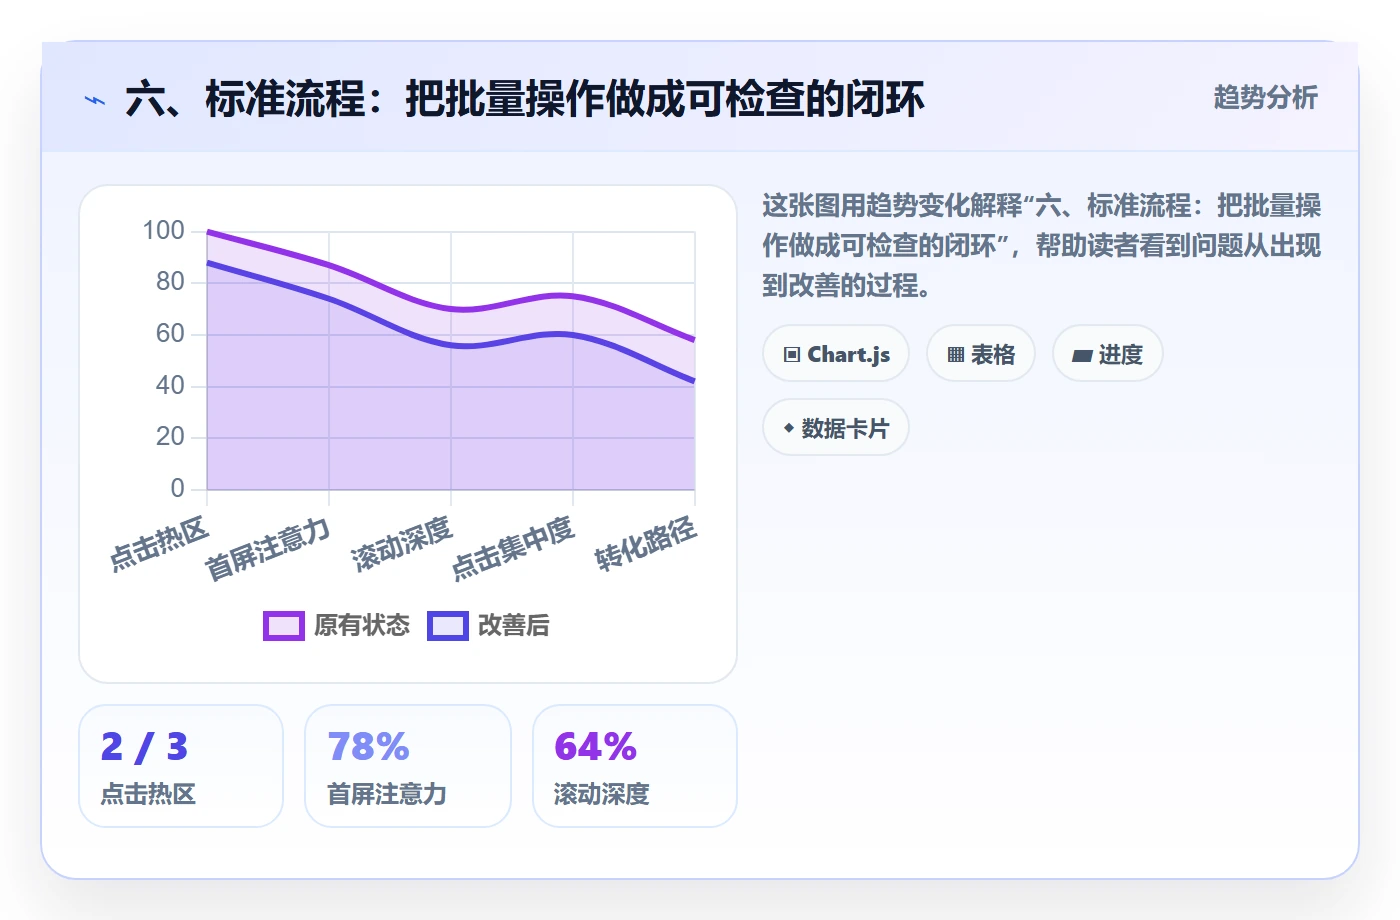Open the 64% 滚动深度 card
Image resolution: width=1400 pixels, height=920 pixels.
(x=635, y=766)
